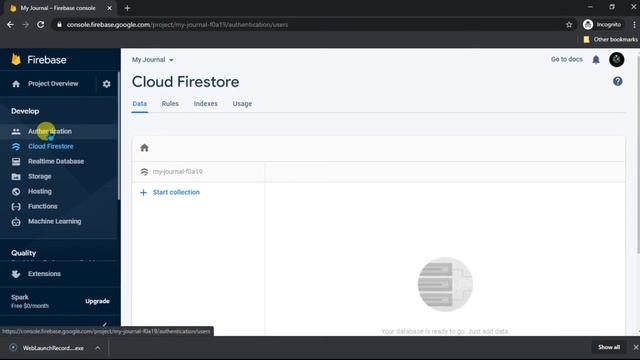Image resolution: width=640 pixels, height=360 pixels.
Task: Open Storage in the sidebar
Action: (40, 177)
